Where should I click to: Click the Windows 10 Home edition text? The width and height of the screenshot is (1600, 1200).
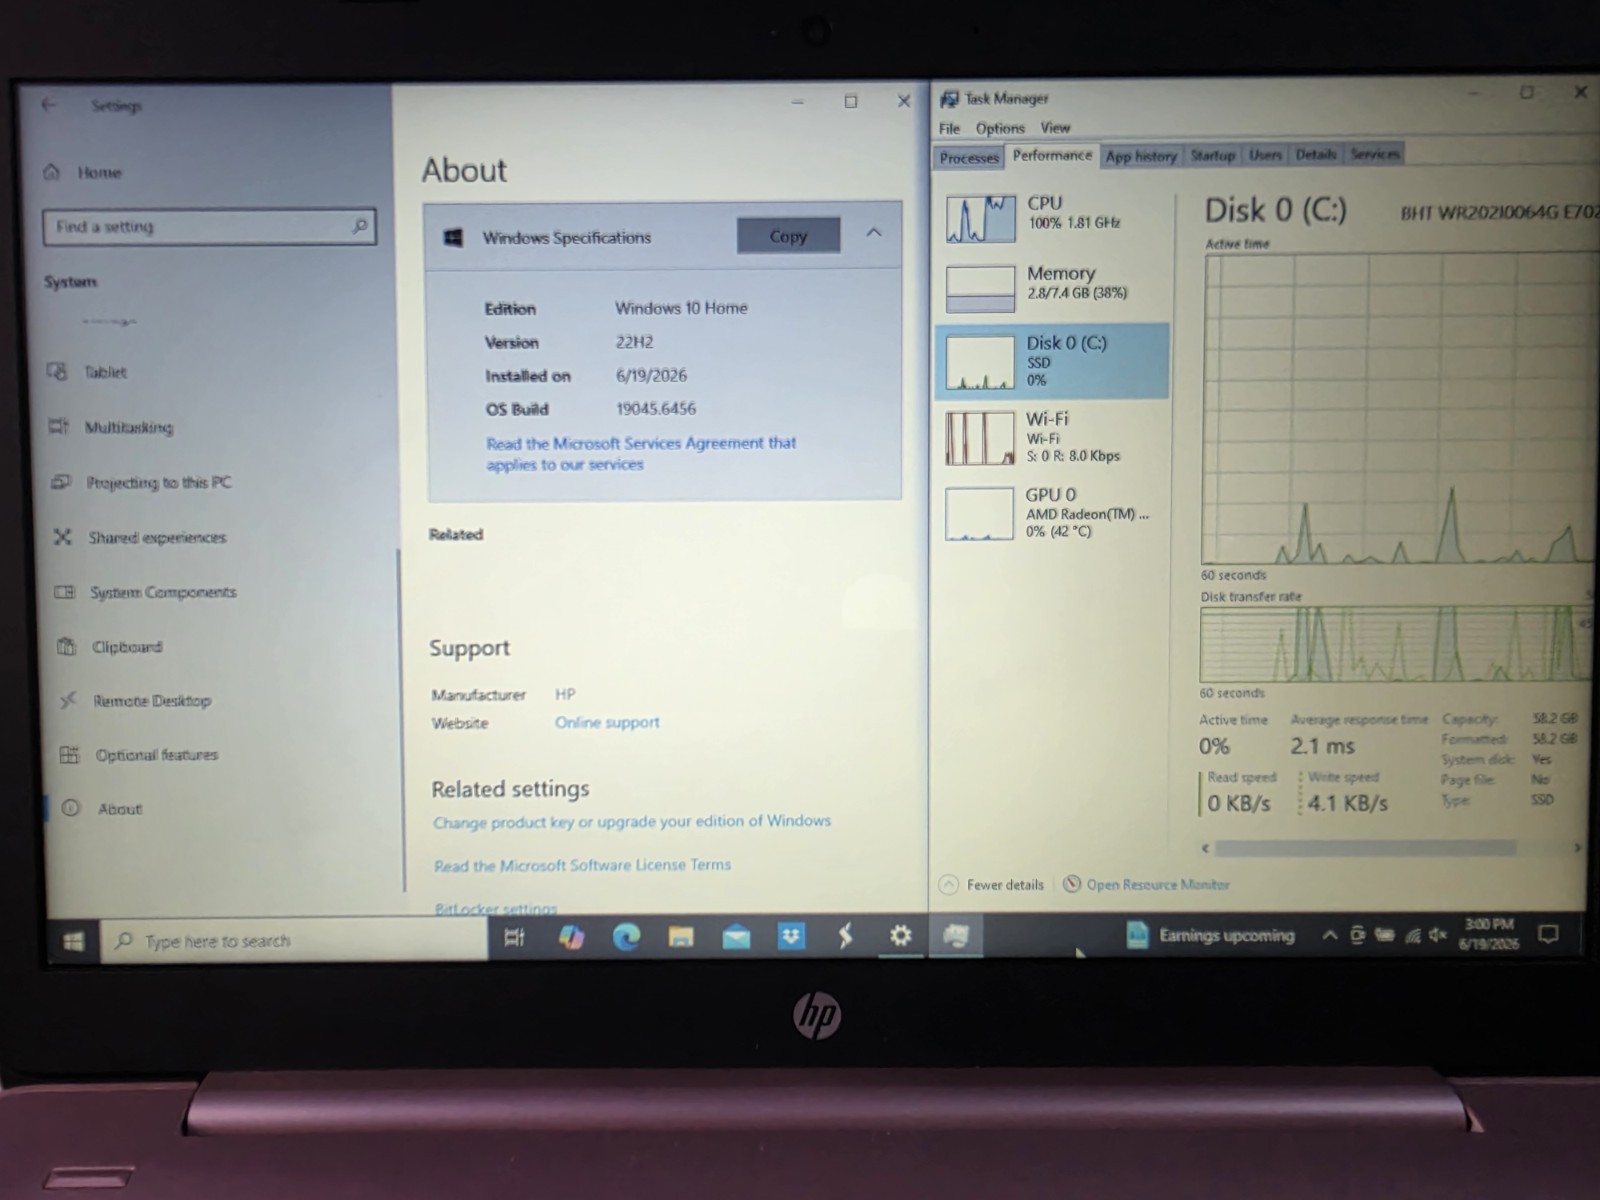[x=681, y=308]
